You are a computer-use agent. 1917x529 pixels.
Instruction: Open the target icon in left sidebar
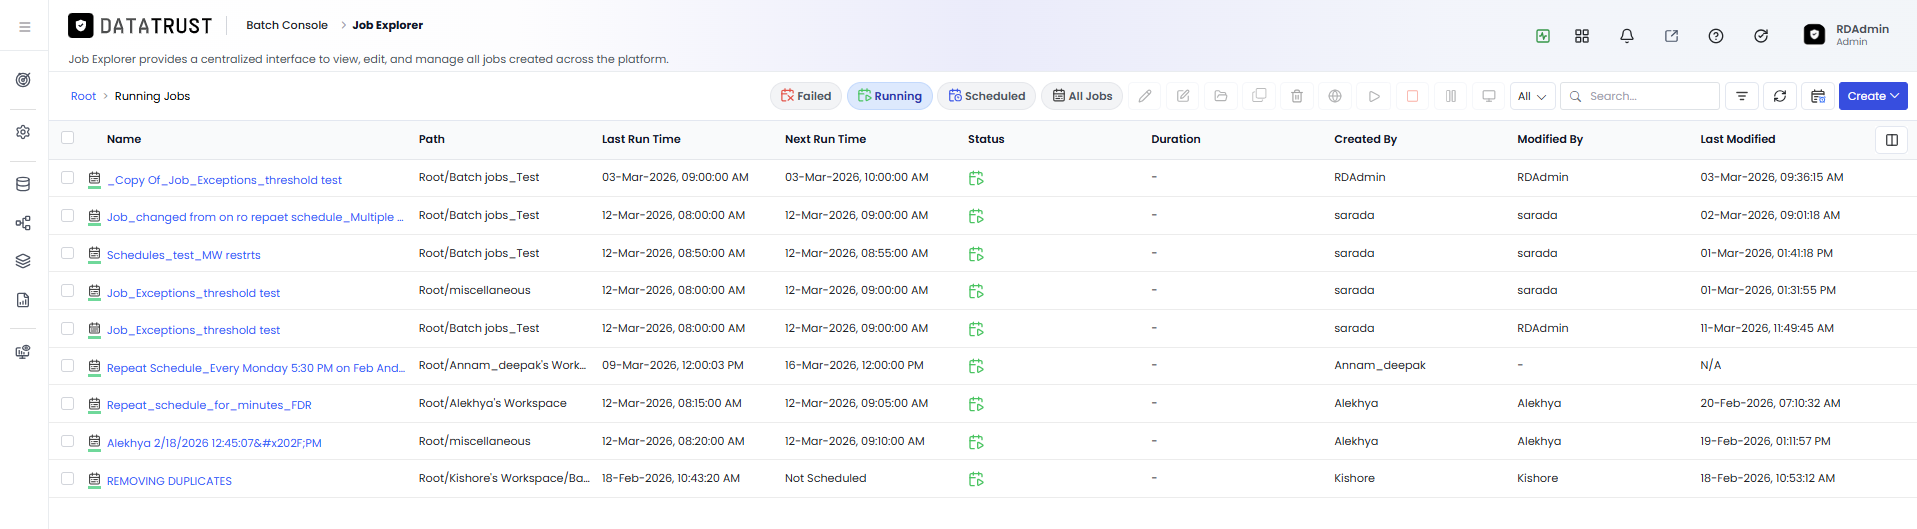(23, 80)
